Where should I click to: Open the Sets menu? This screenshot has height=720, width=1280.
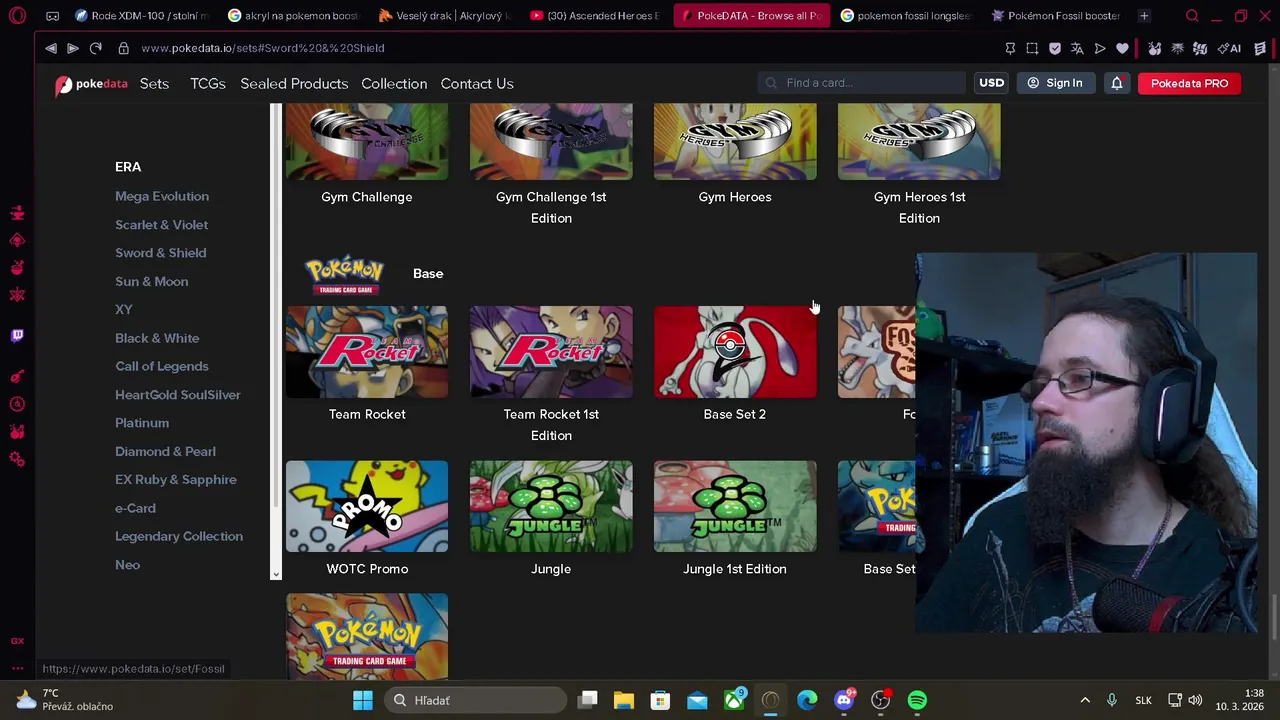point(154,84)
